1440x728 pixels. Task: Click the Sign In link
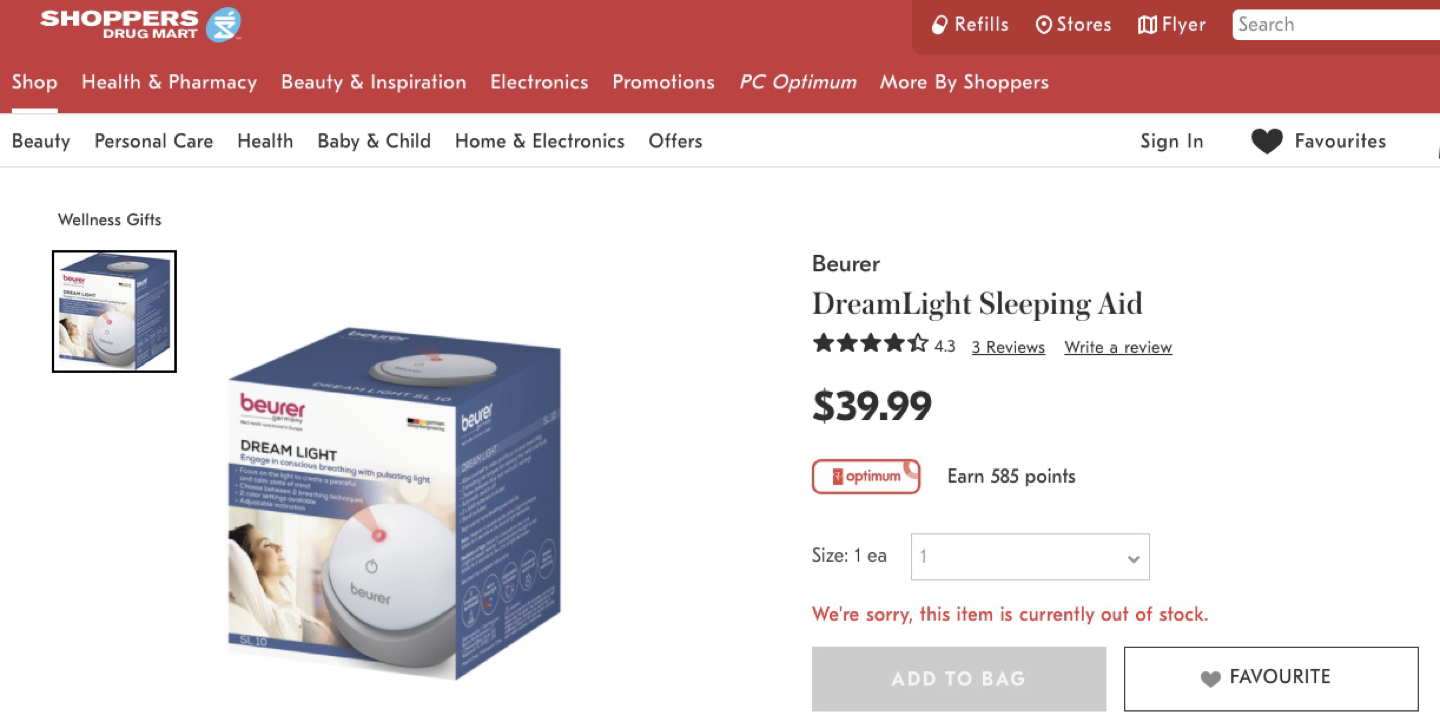coord(1172,141)
